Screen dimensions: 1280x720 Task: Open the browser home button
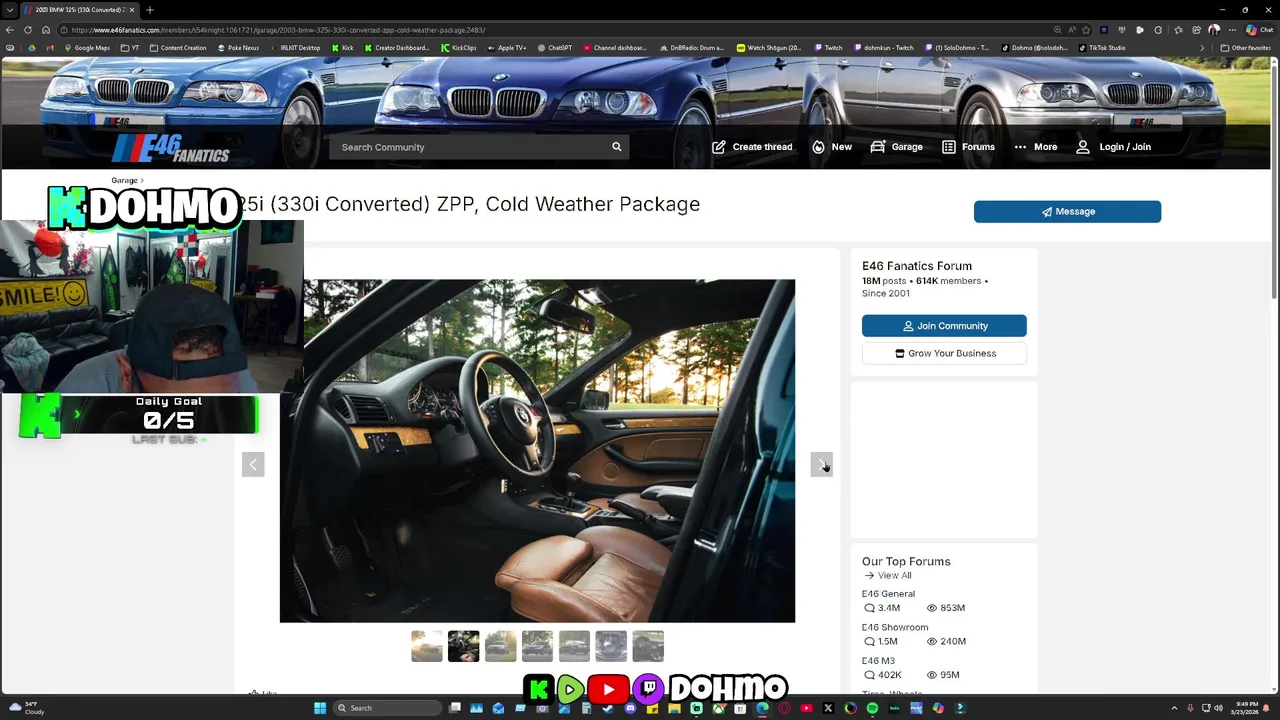point(46,30)
